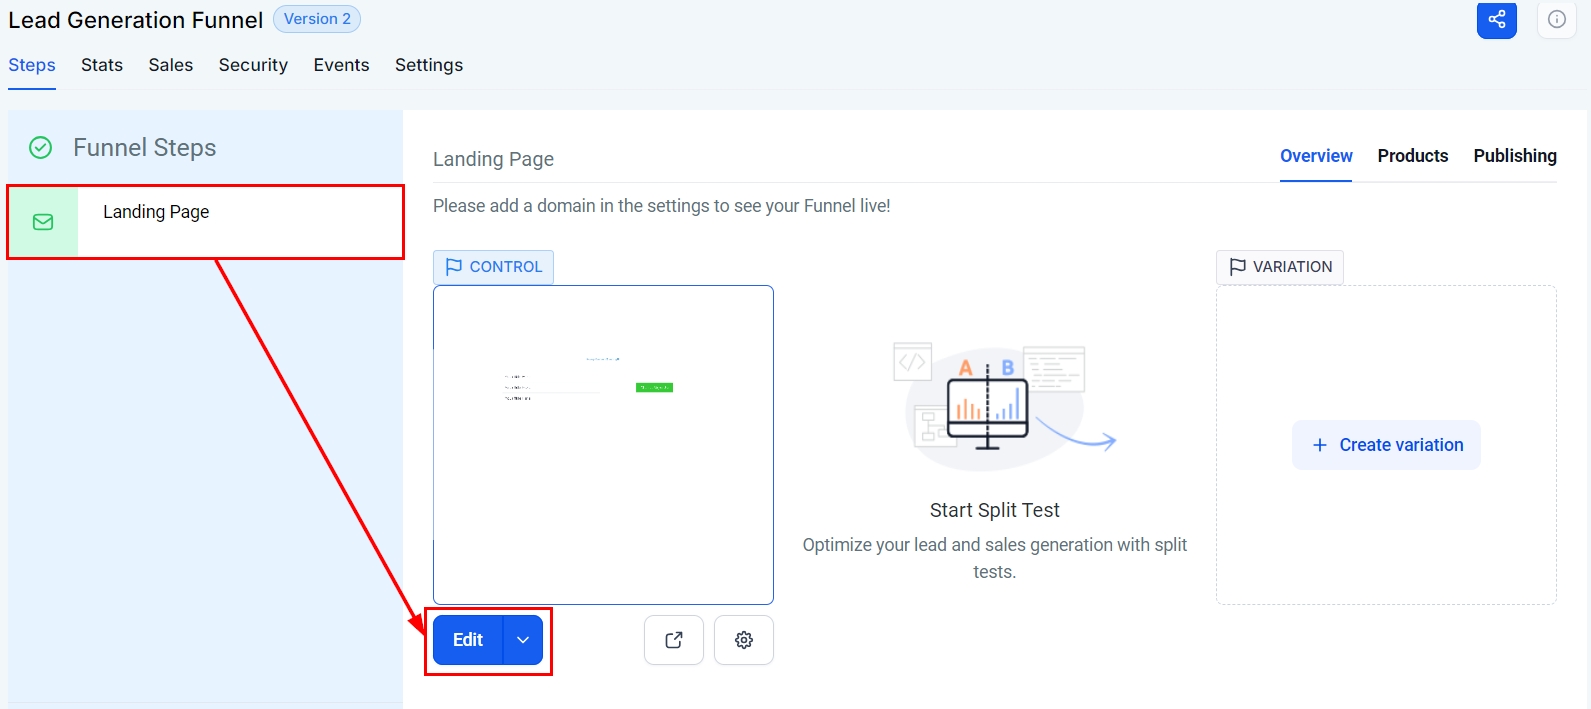Screen dimensions: 1591x709
Task: Open the Sales tab
Action: pos(171,65)
